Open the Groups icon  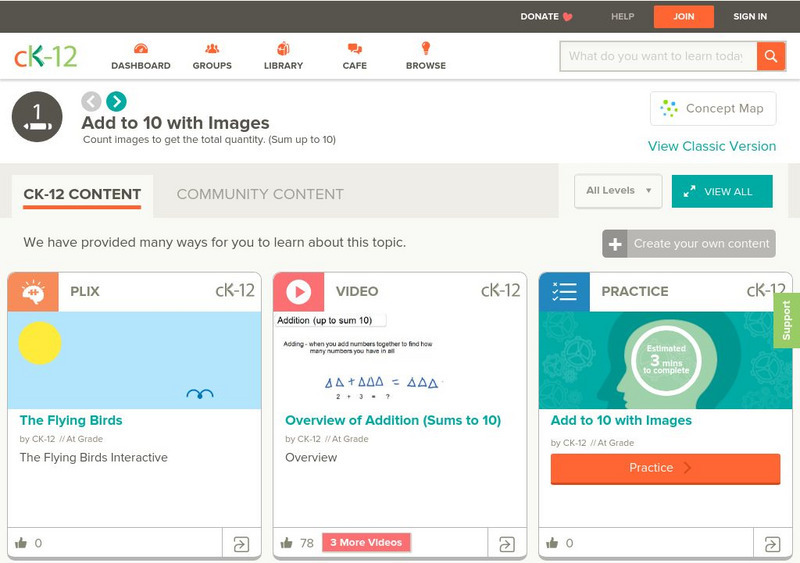tap(212, 49)
